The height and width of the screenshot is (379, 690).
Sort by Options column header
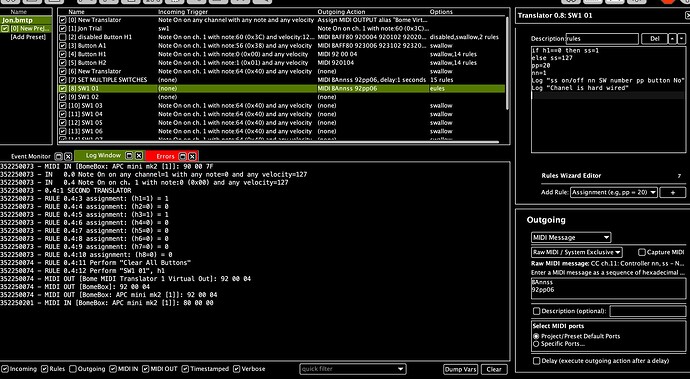coord(441,12)
